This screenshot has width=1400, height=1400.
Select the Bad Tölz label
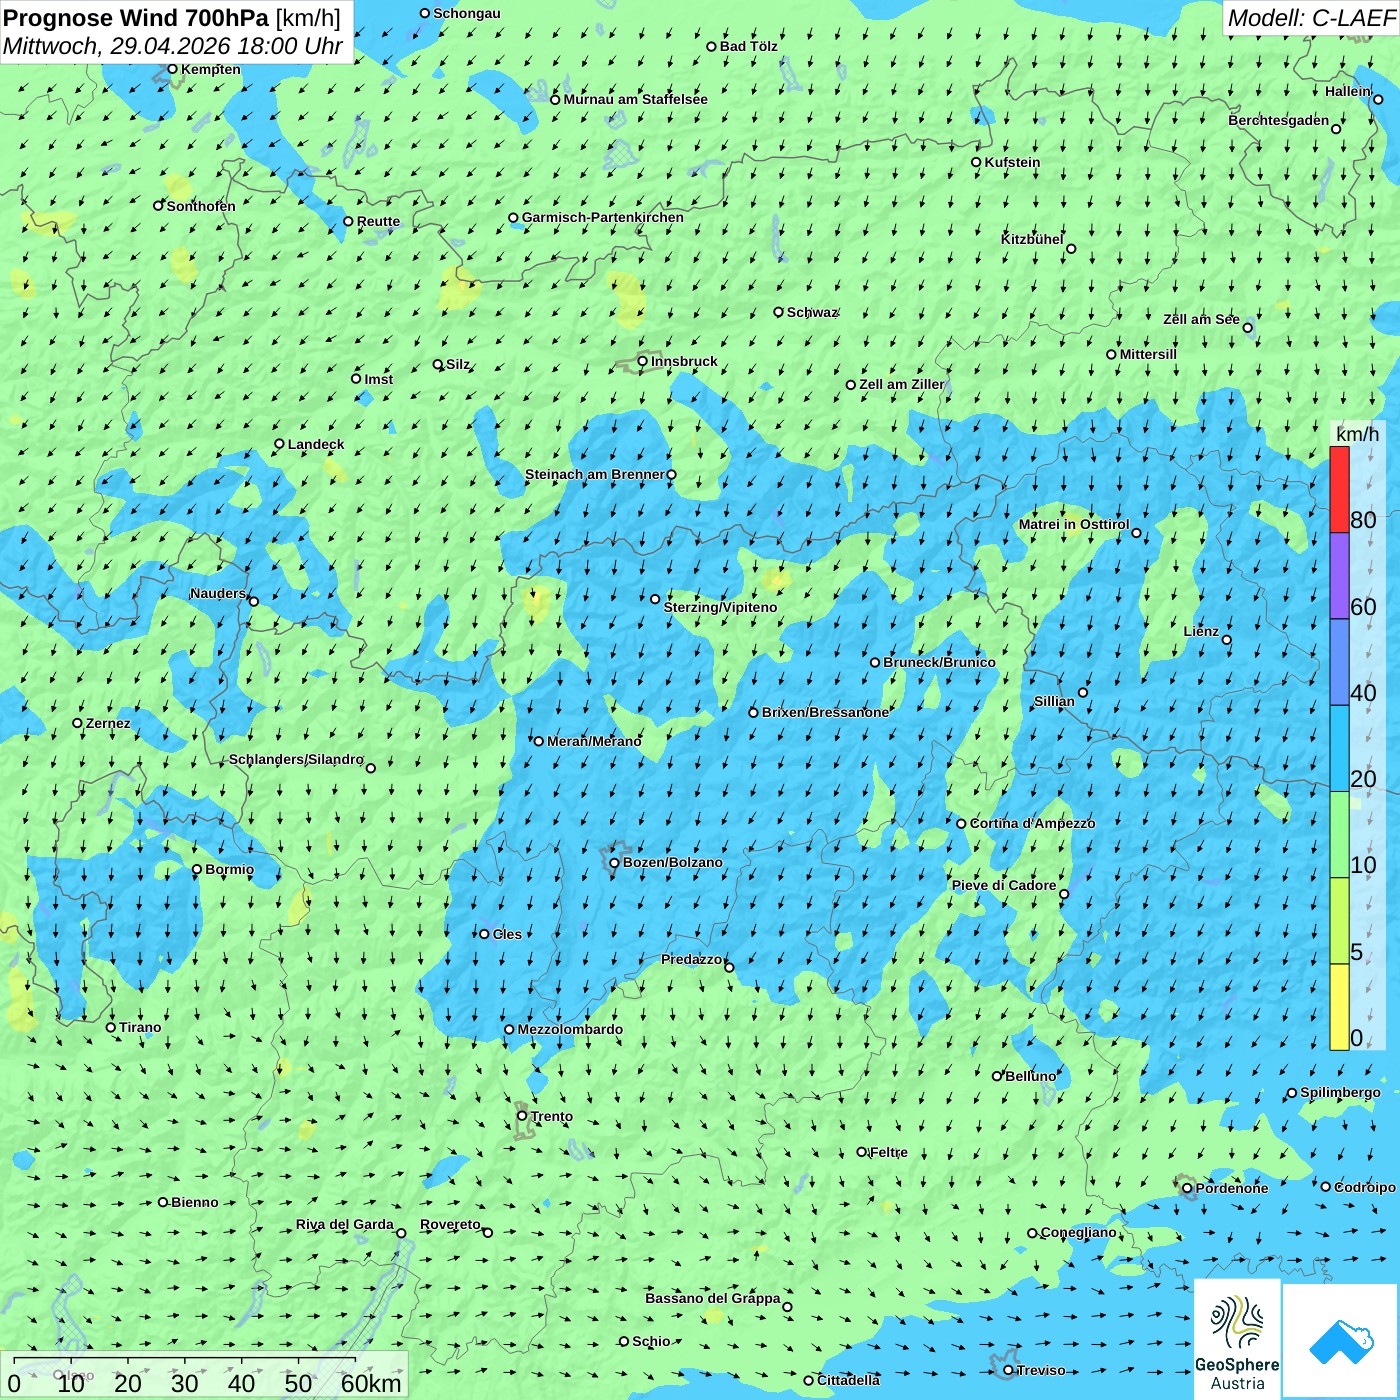coord(748,46)
